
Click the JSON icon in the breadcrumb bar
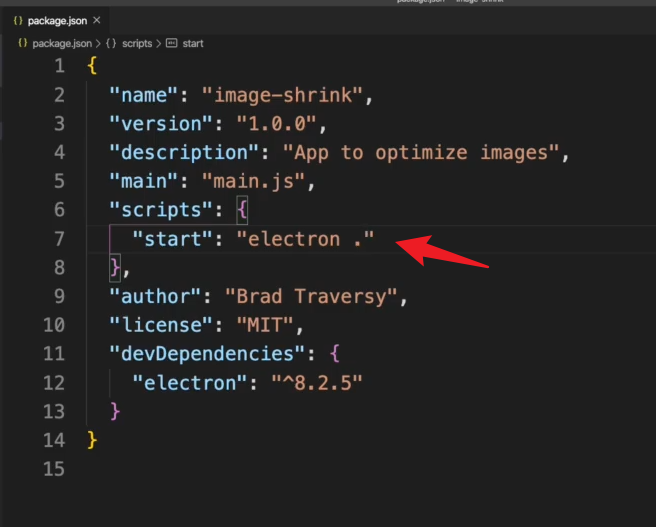(23, 43)
